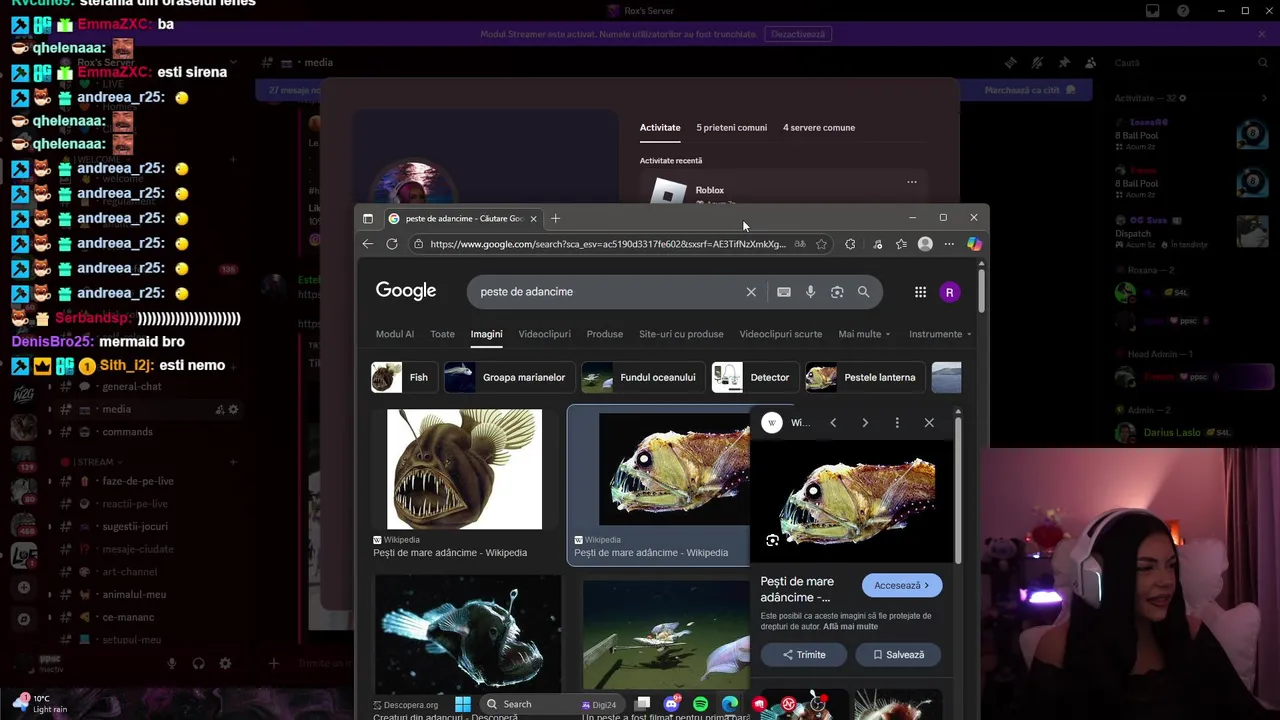
Task: Close the image preview panel
Action: click(x=929, y=423)
